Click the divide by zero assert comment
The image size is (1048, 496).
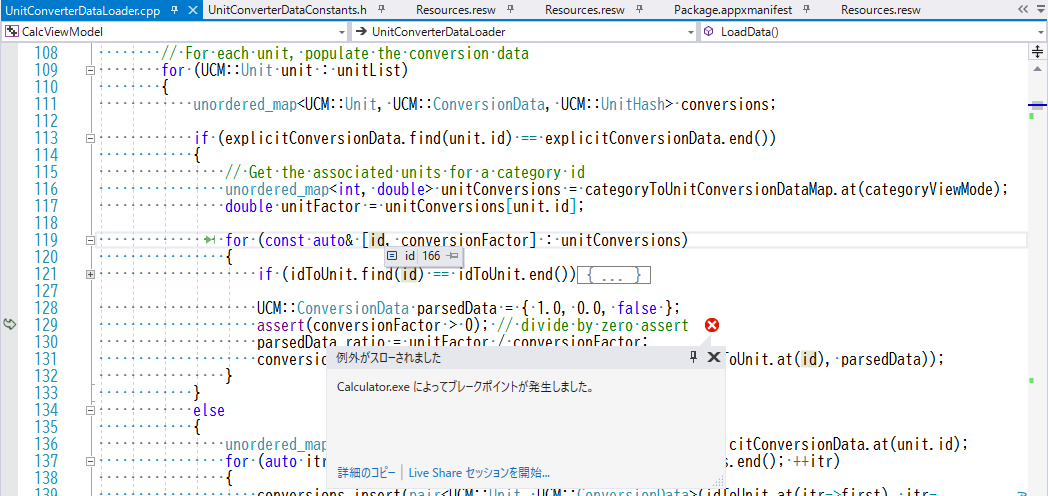click(590, 326)
